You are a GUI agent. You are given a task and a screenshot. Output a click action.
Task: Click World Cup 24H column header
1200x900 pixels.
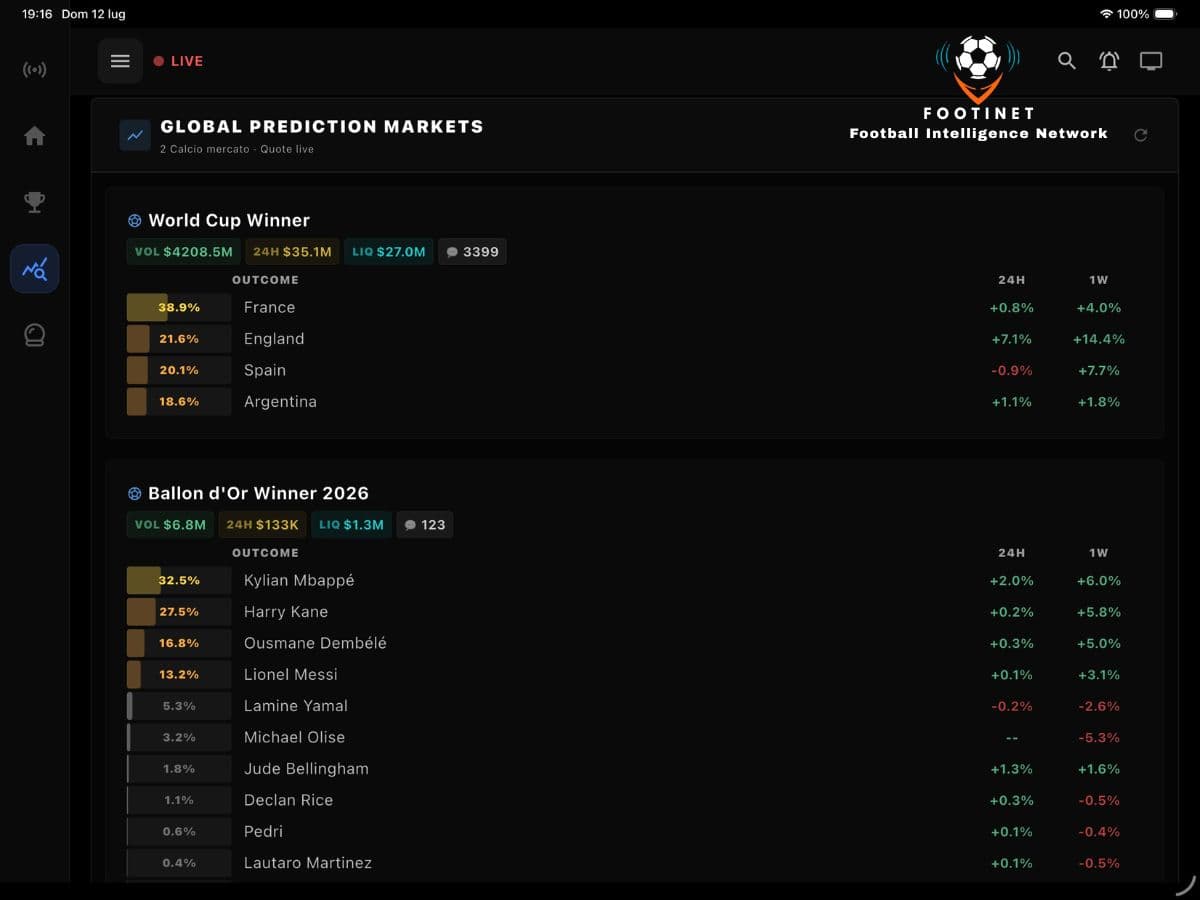(1011, 280)
